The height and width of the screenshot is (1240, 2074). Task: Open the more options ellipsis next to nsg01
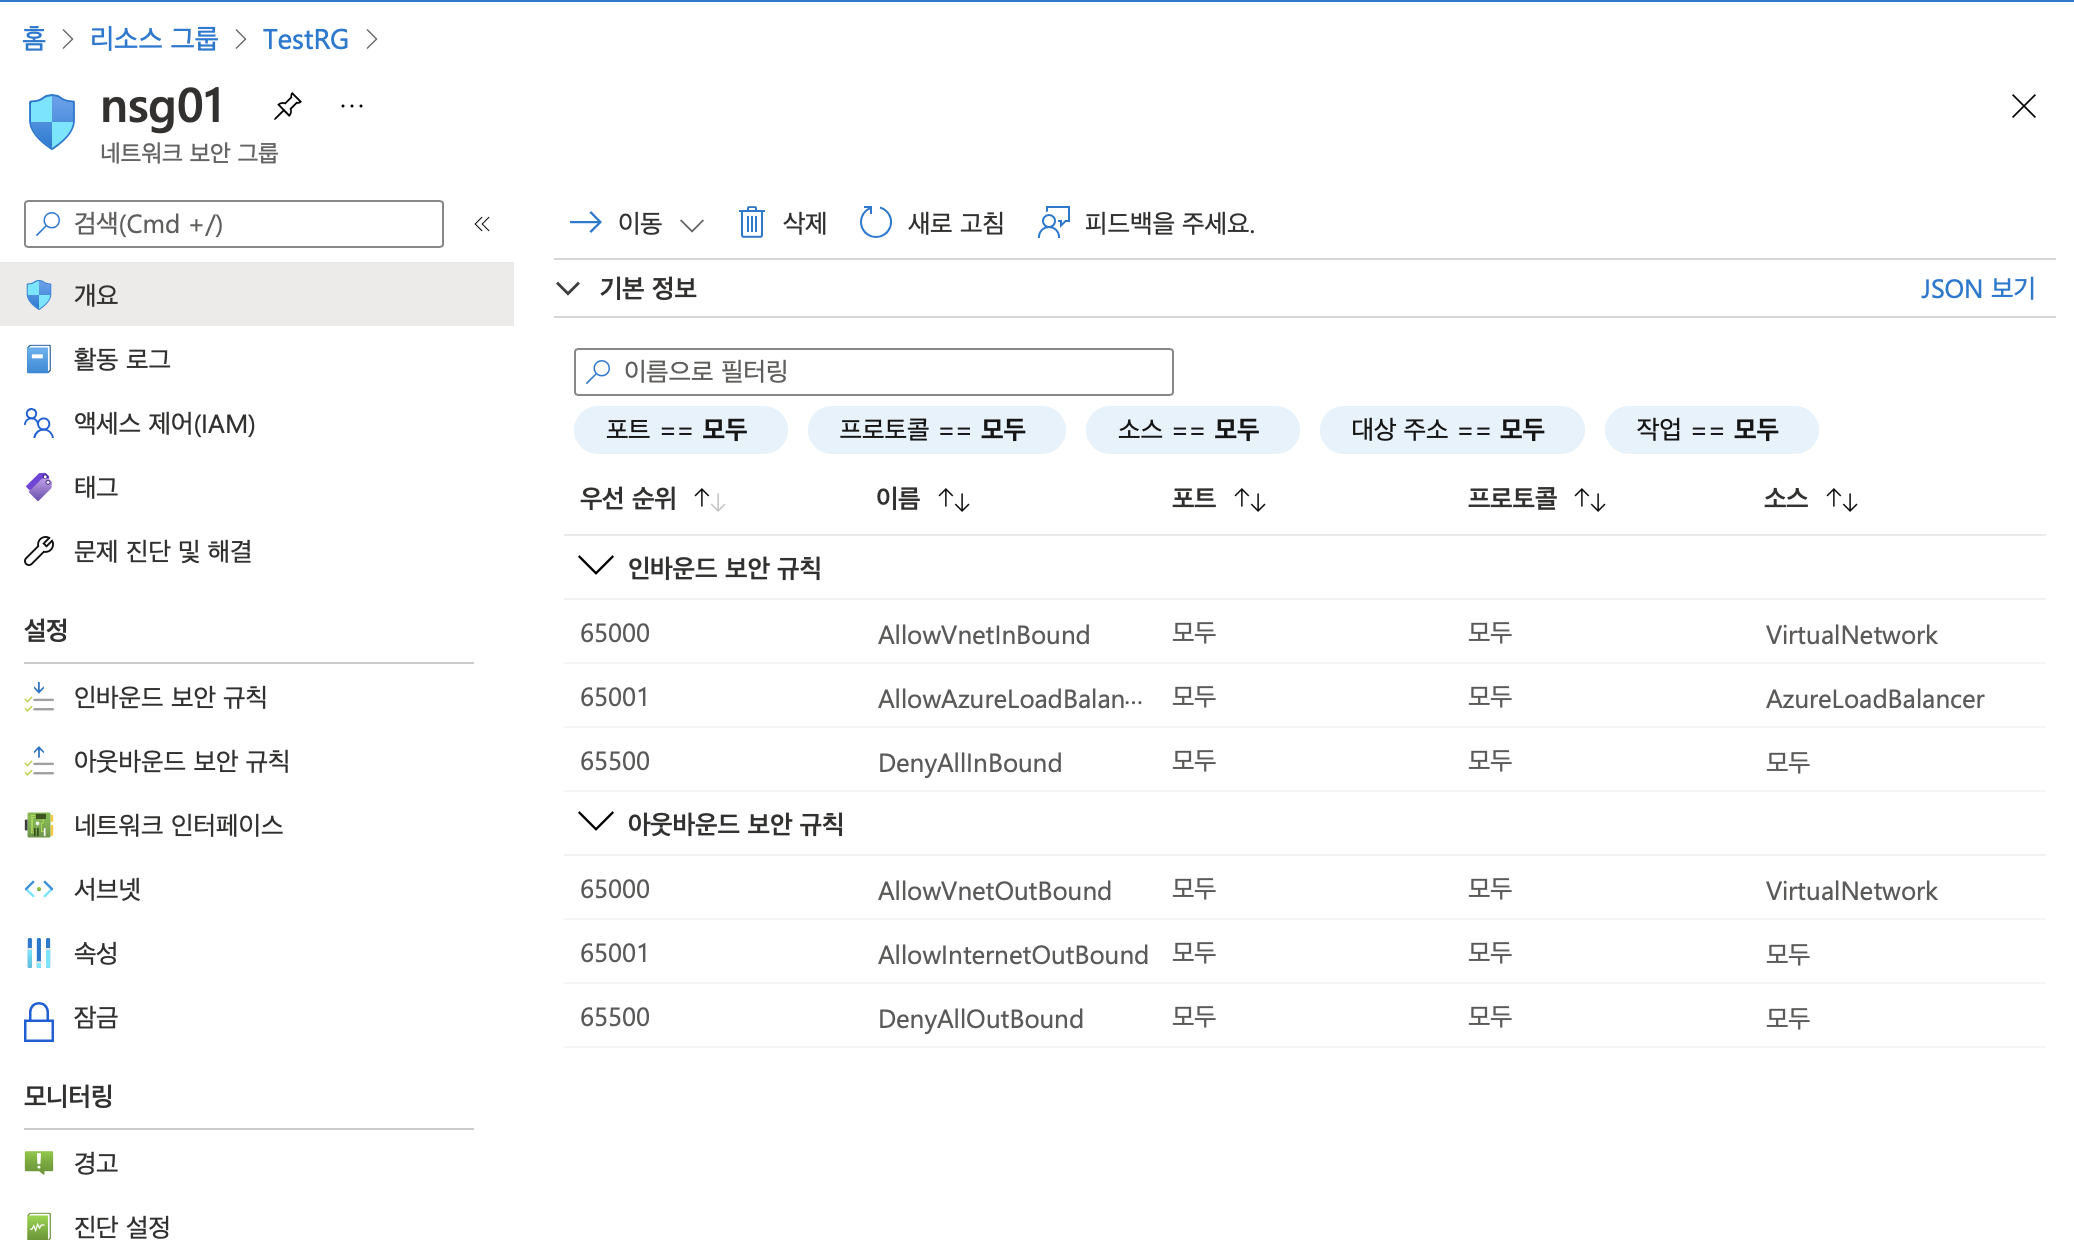click(352, 105)
